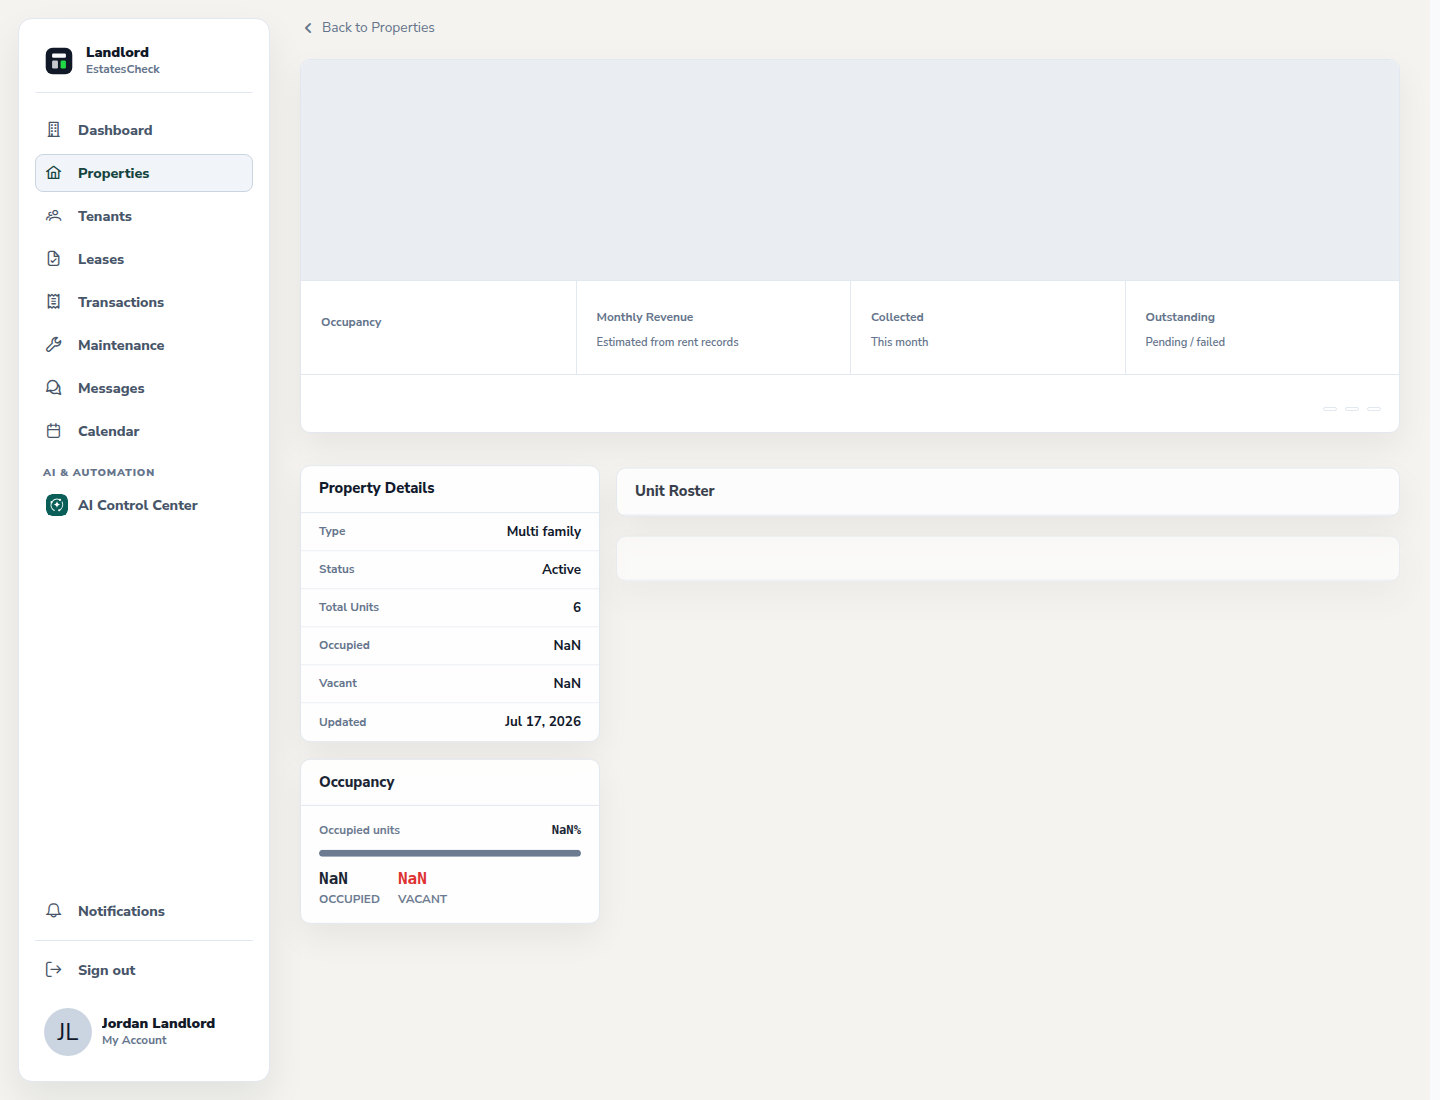Click the Maintenance wrench icon
Image resolution: width=1440 pixels, height=1100 pixels.
point(54,345)
